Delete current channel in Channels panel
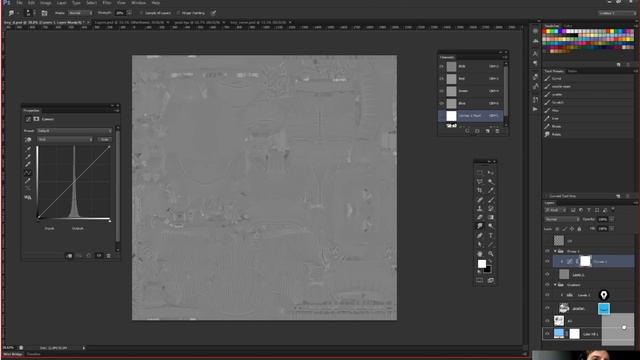640x360 pixels. click(497, 131)
